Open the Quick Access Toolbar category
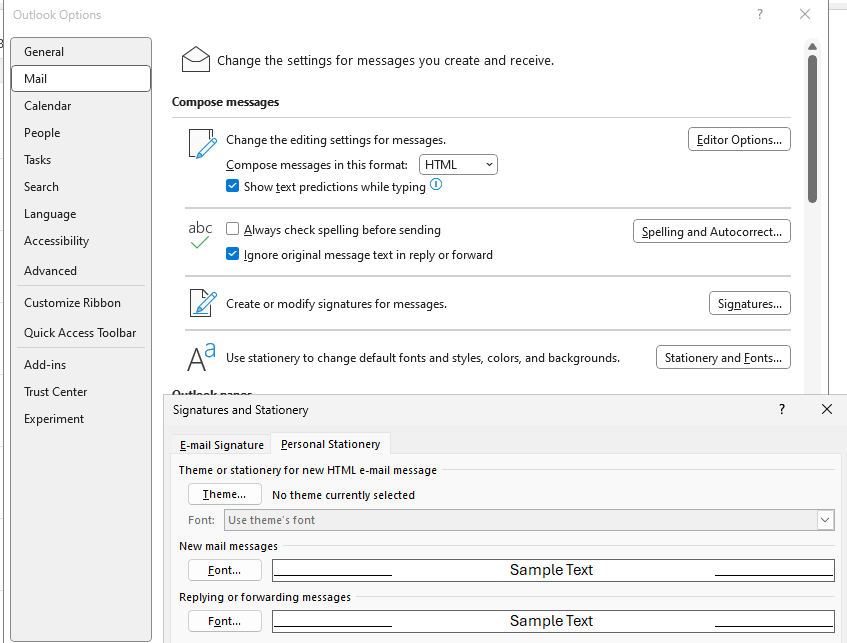This screenshot has width=847, height=643. 81,333
